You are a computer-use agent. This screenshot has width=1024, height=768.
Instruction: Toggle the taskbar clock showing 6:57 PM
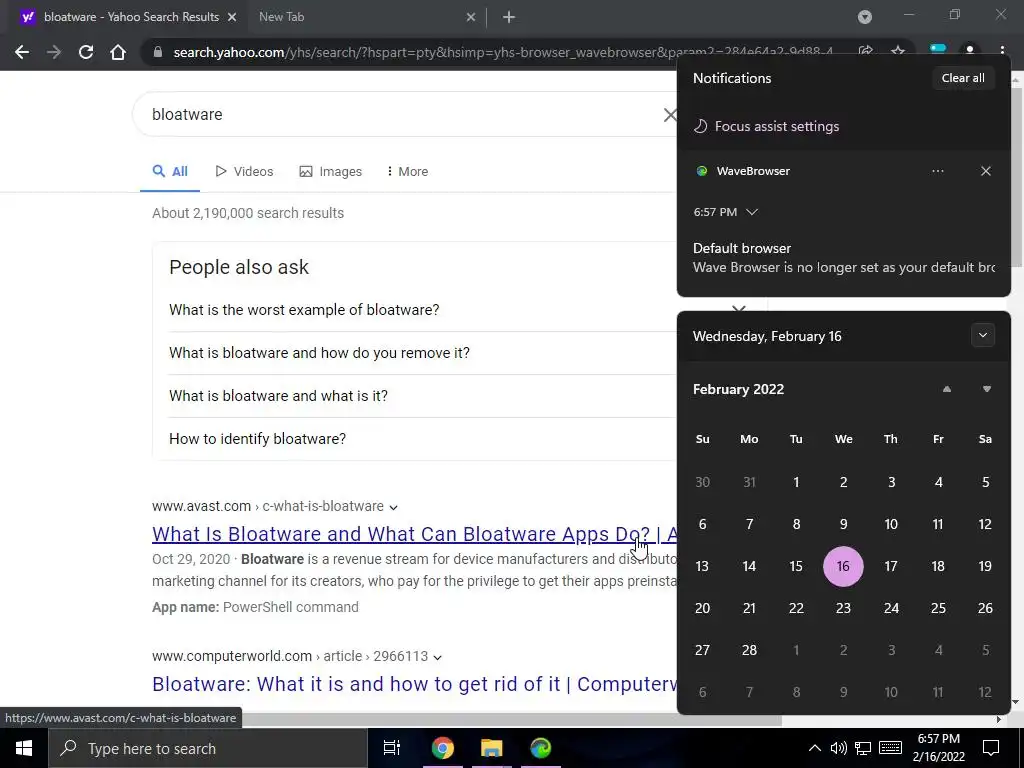pos(938,748)
